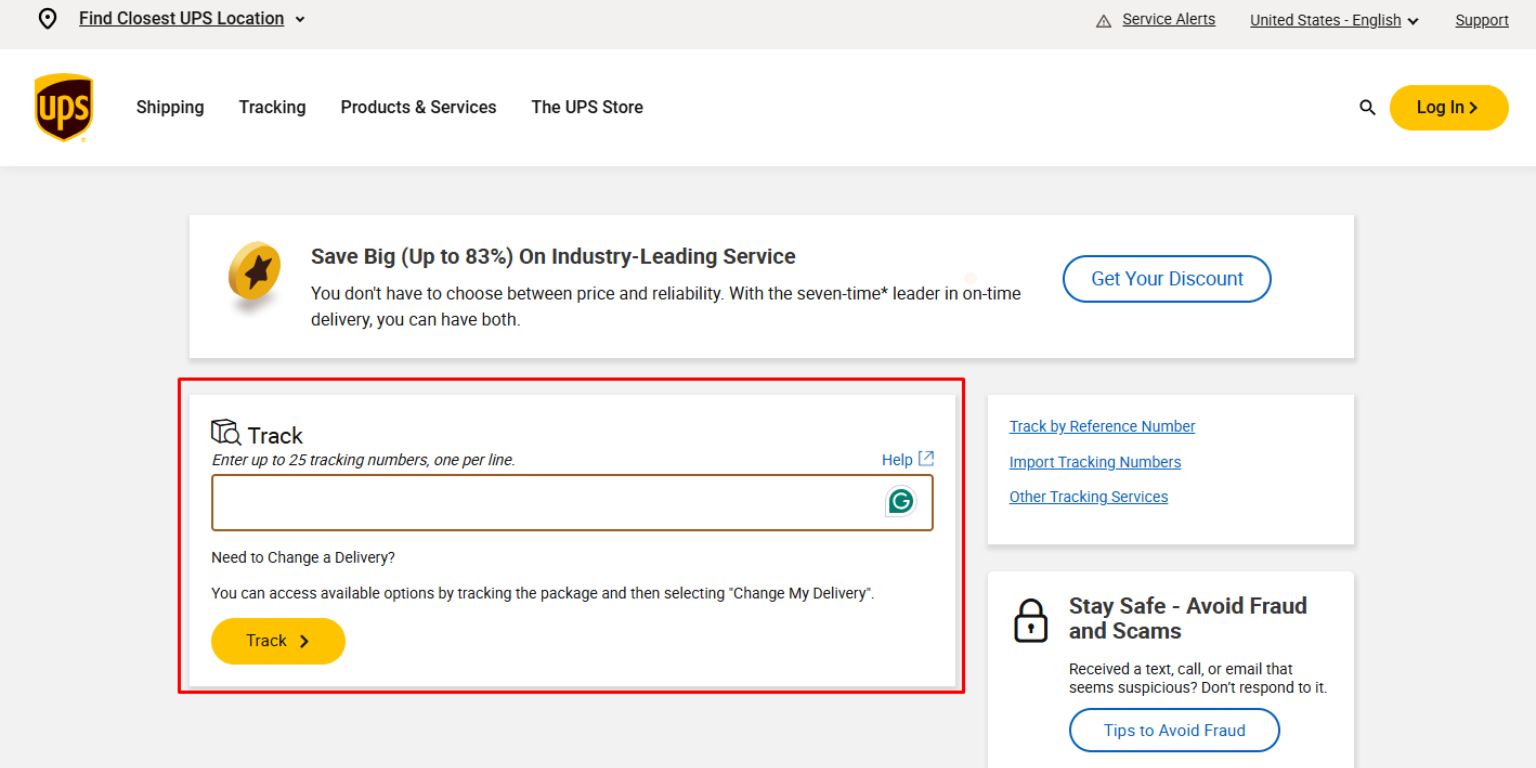Click the Need to Change a Delivery text

(303, 557)
